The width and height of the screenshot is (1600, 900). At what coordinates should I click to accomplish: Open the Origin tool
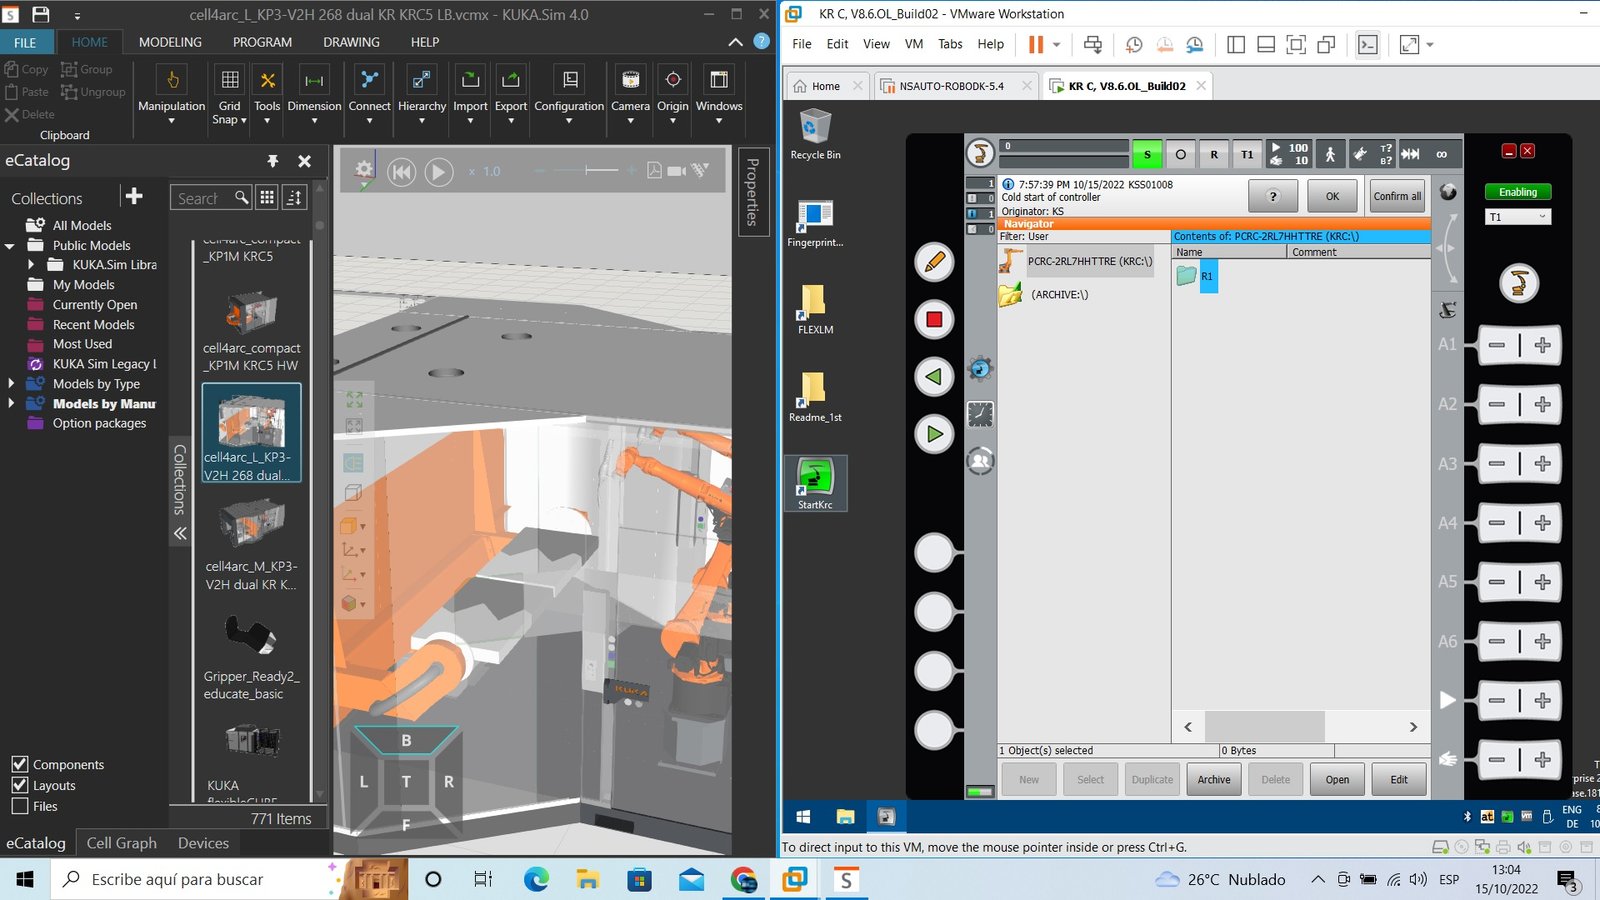point(673,93)
